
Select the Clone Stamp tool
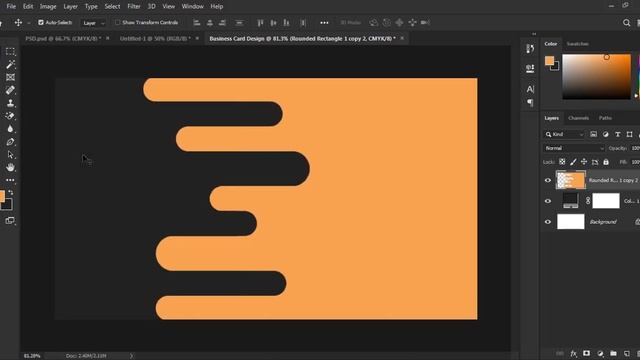[10, 103]
